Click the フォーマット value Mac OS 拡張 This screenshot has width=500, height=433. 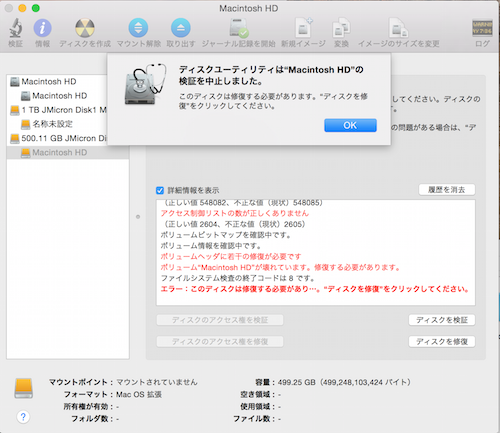pyautogui.click(x=139, y=395)
